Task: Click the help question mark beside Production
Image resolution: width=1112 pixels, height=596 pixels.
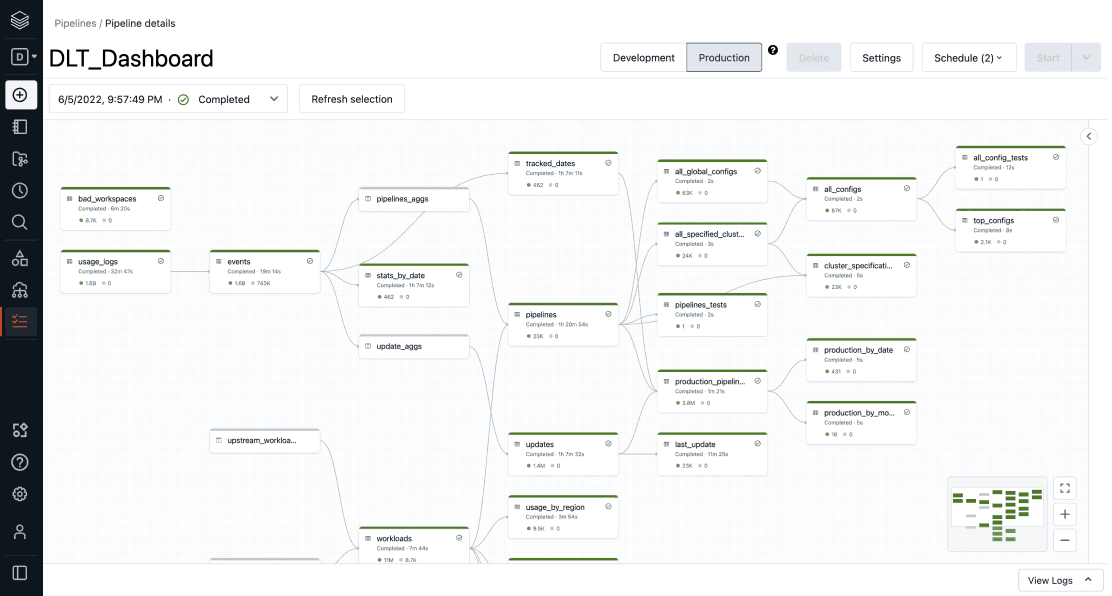Action: 773,50
